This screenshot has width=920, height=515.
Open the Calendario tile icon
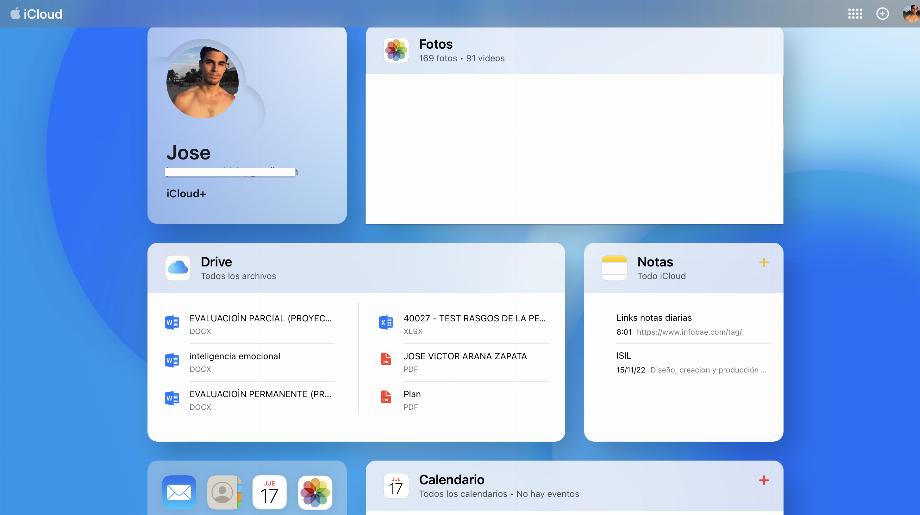[396, 486]
